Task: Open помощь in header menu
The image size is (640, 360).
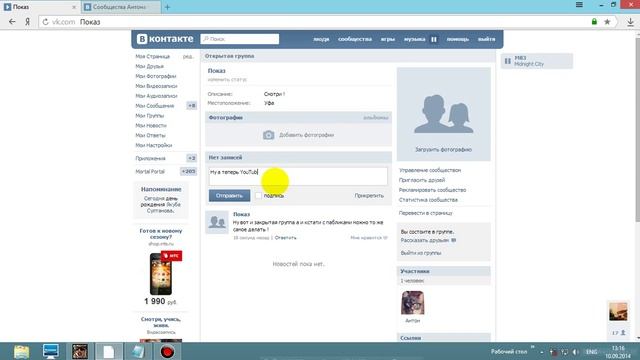Action: [x=458, y=39]
